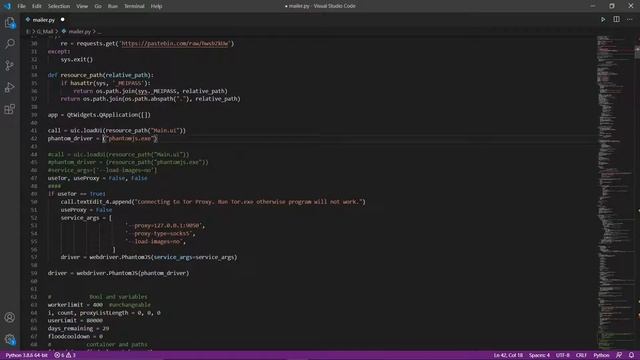The width and height of the screenshot is (640, 360).
Task: Click the editor vertical scrollbar
Action: click(637, 192)
